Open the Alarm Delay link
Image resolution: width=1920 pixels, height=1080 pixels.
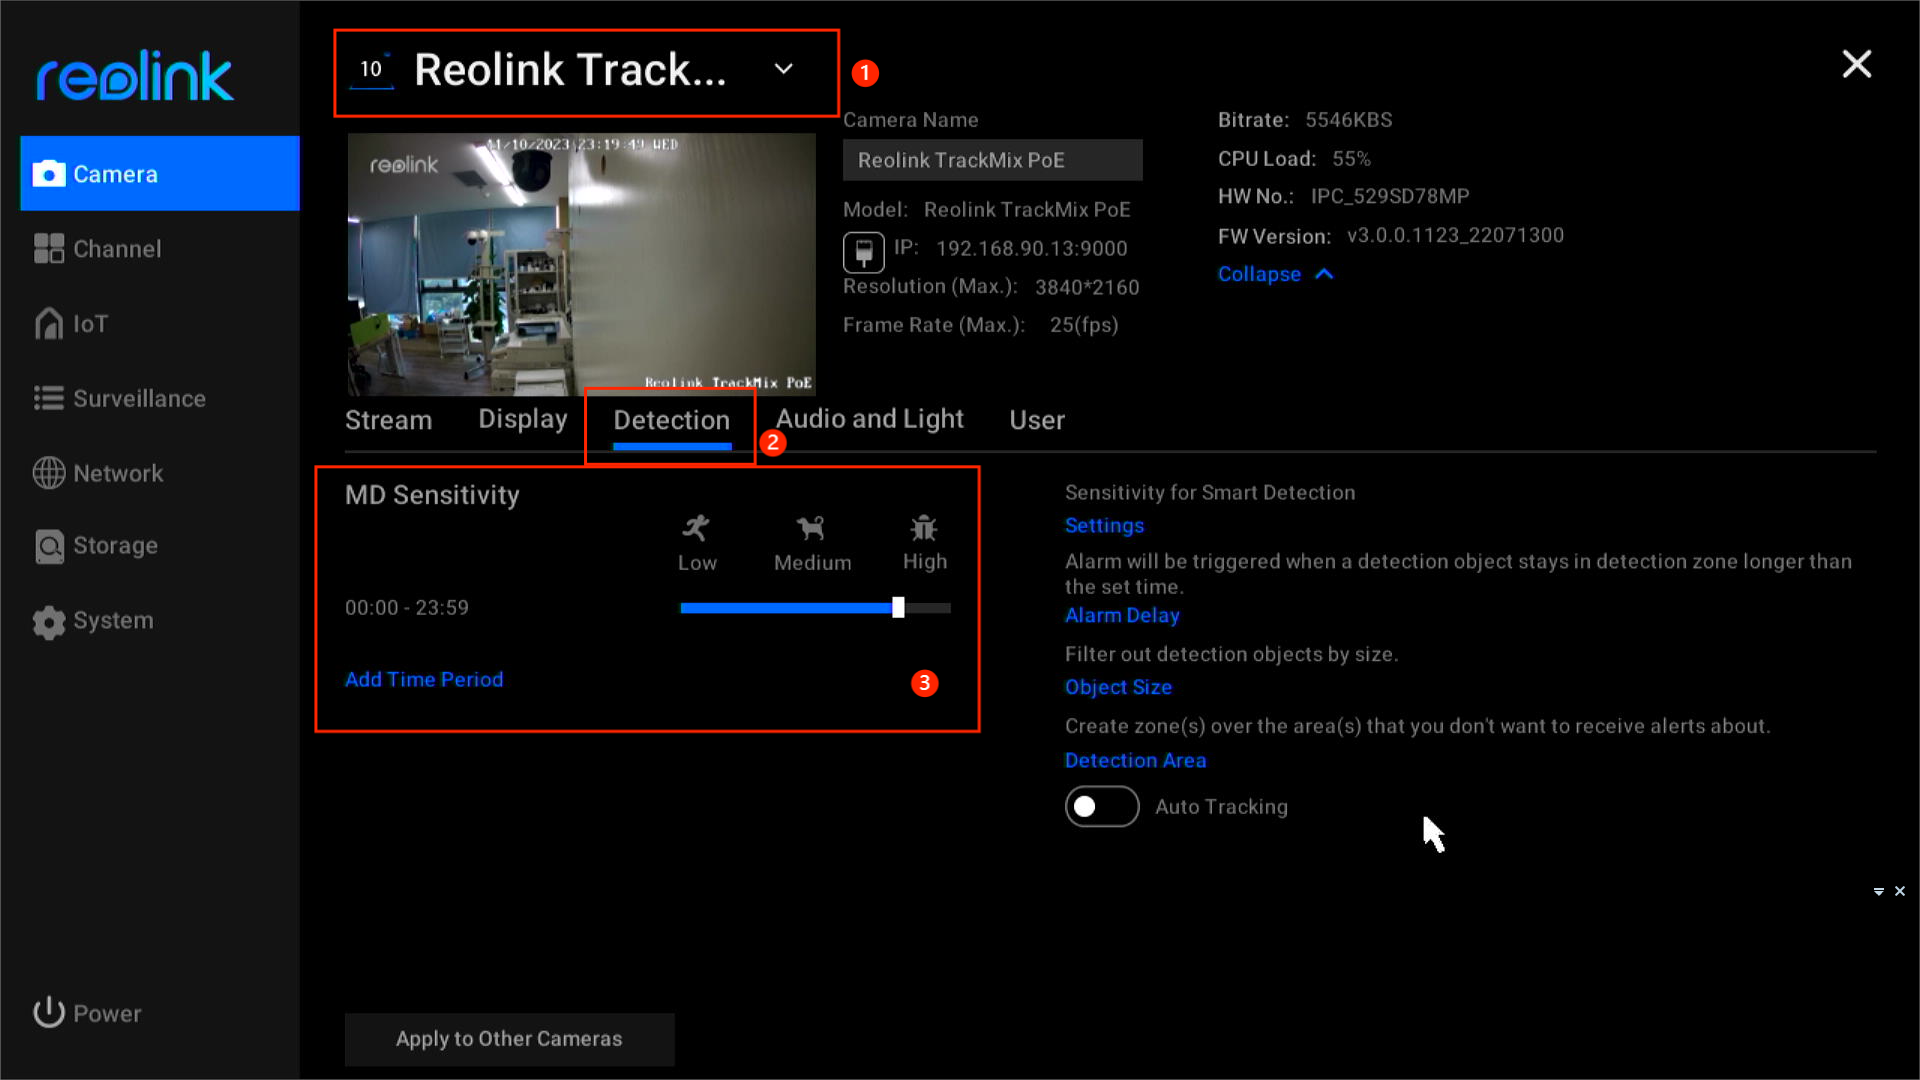point(1122,615)
